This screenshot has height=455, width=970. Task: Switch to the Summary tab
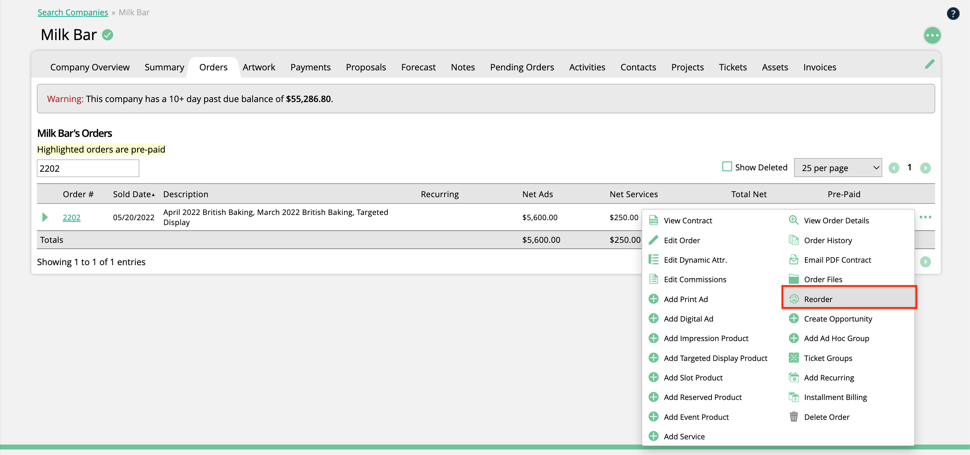[165, 67]
